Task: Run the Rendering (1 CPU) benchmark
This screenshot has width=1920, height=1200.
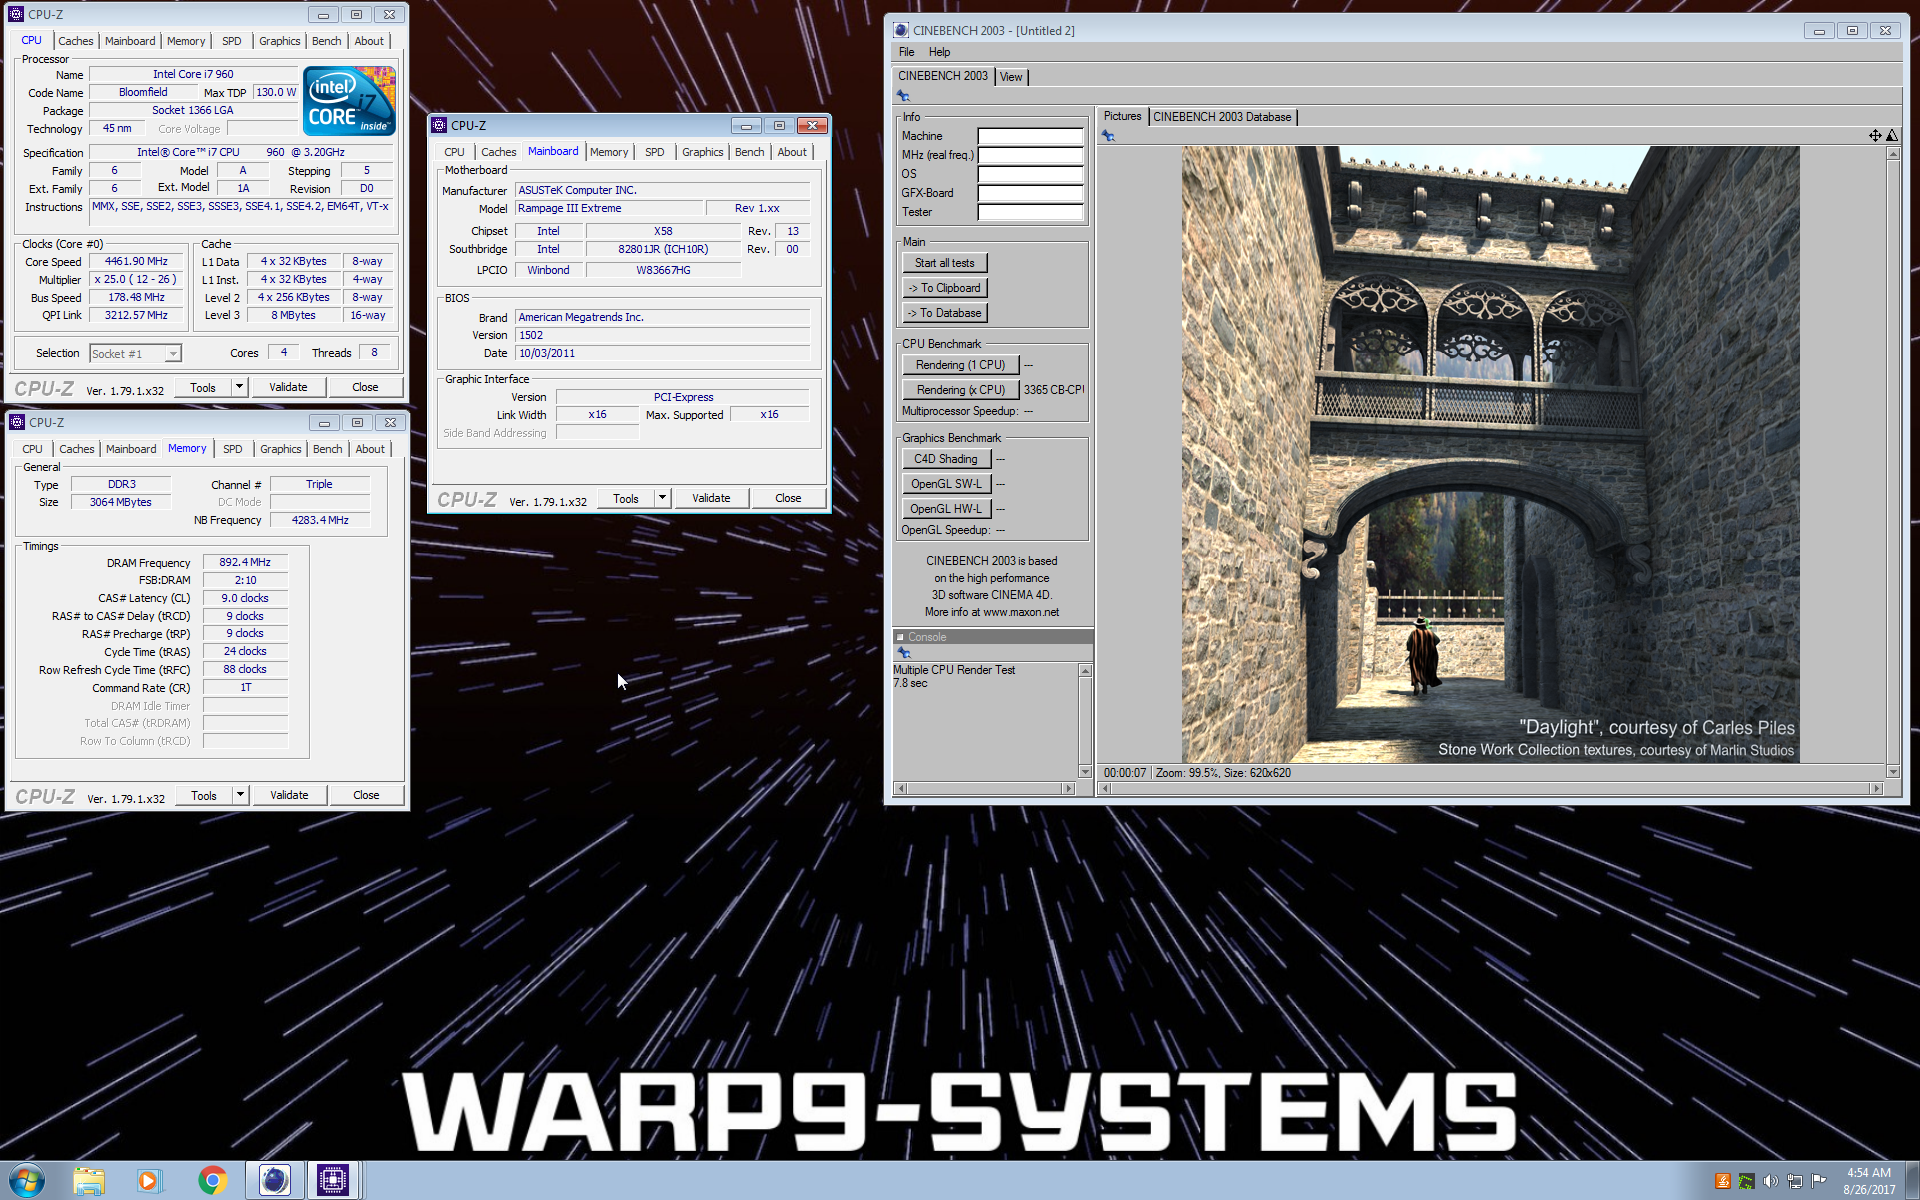Action: pos(960,365)
